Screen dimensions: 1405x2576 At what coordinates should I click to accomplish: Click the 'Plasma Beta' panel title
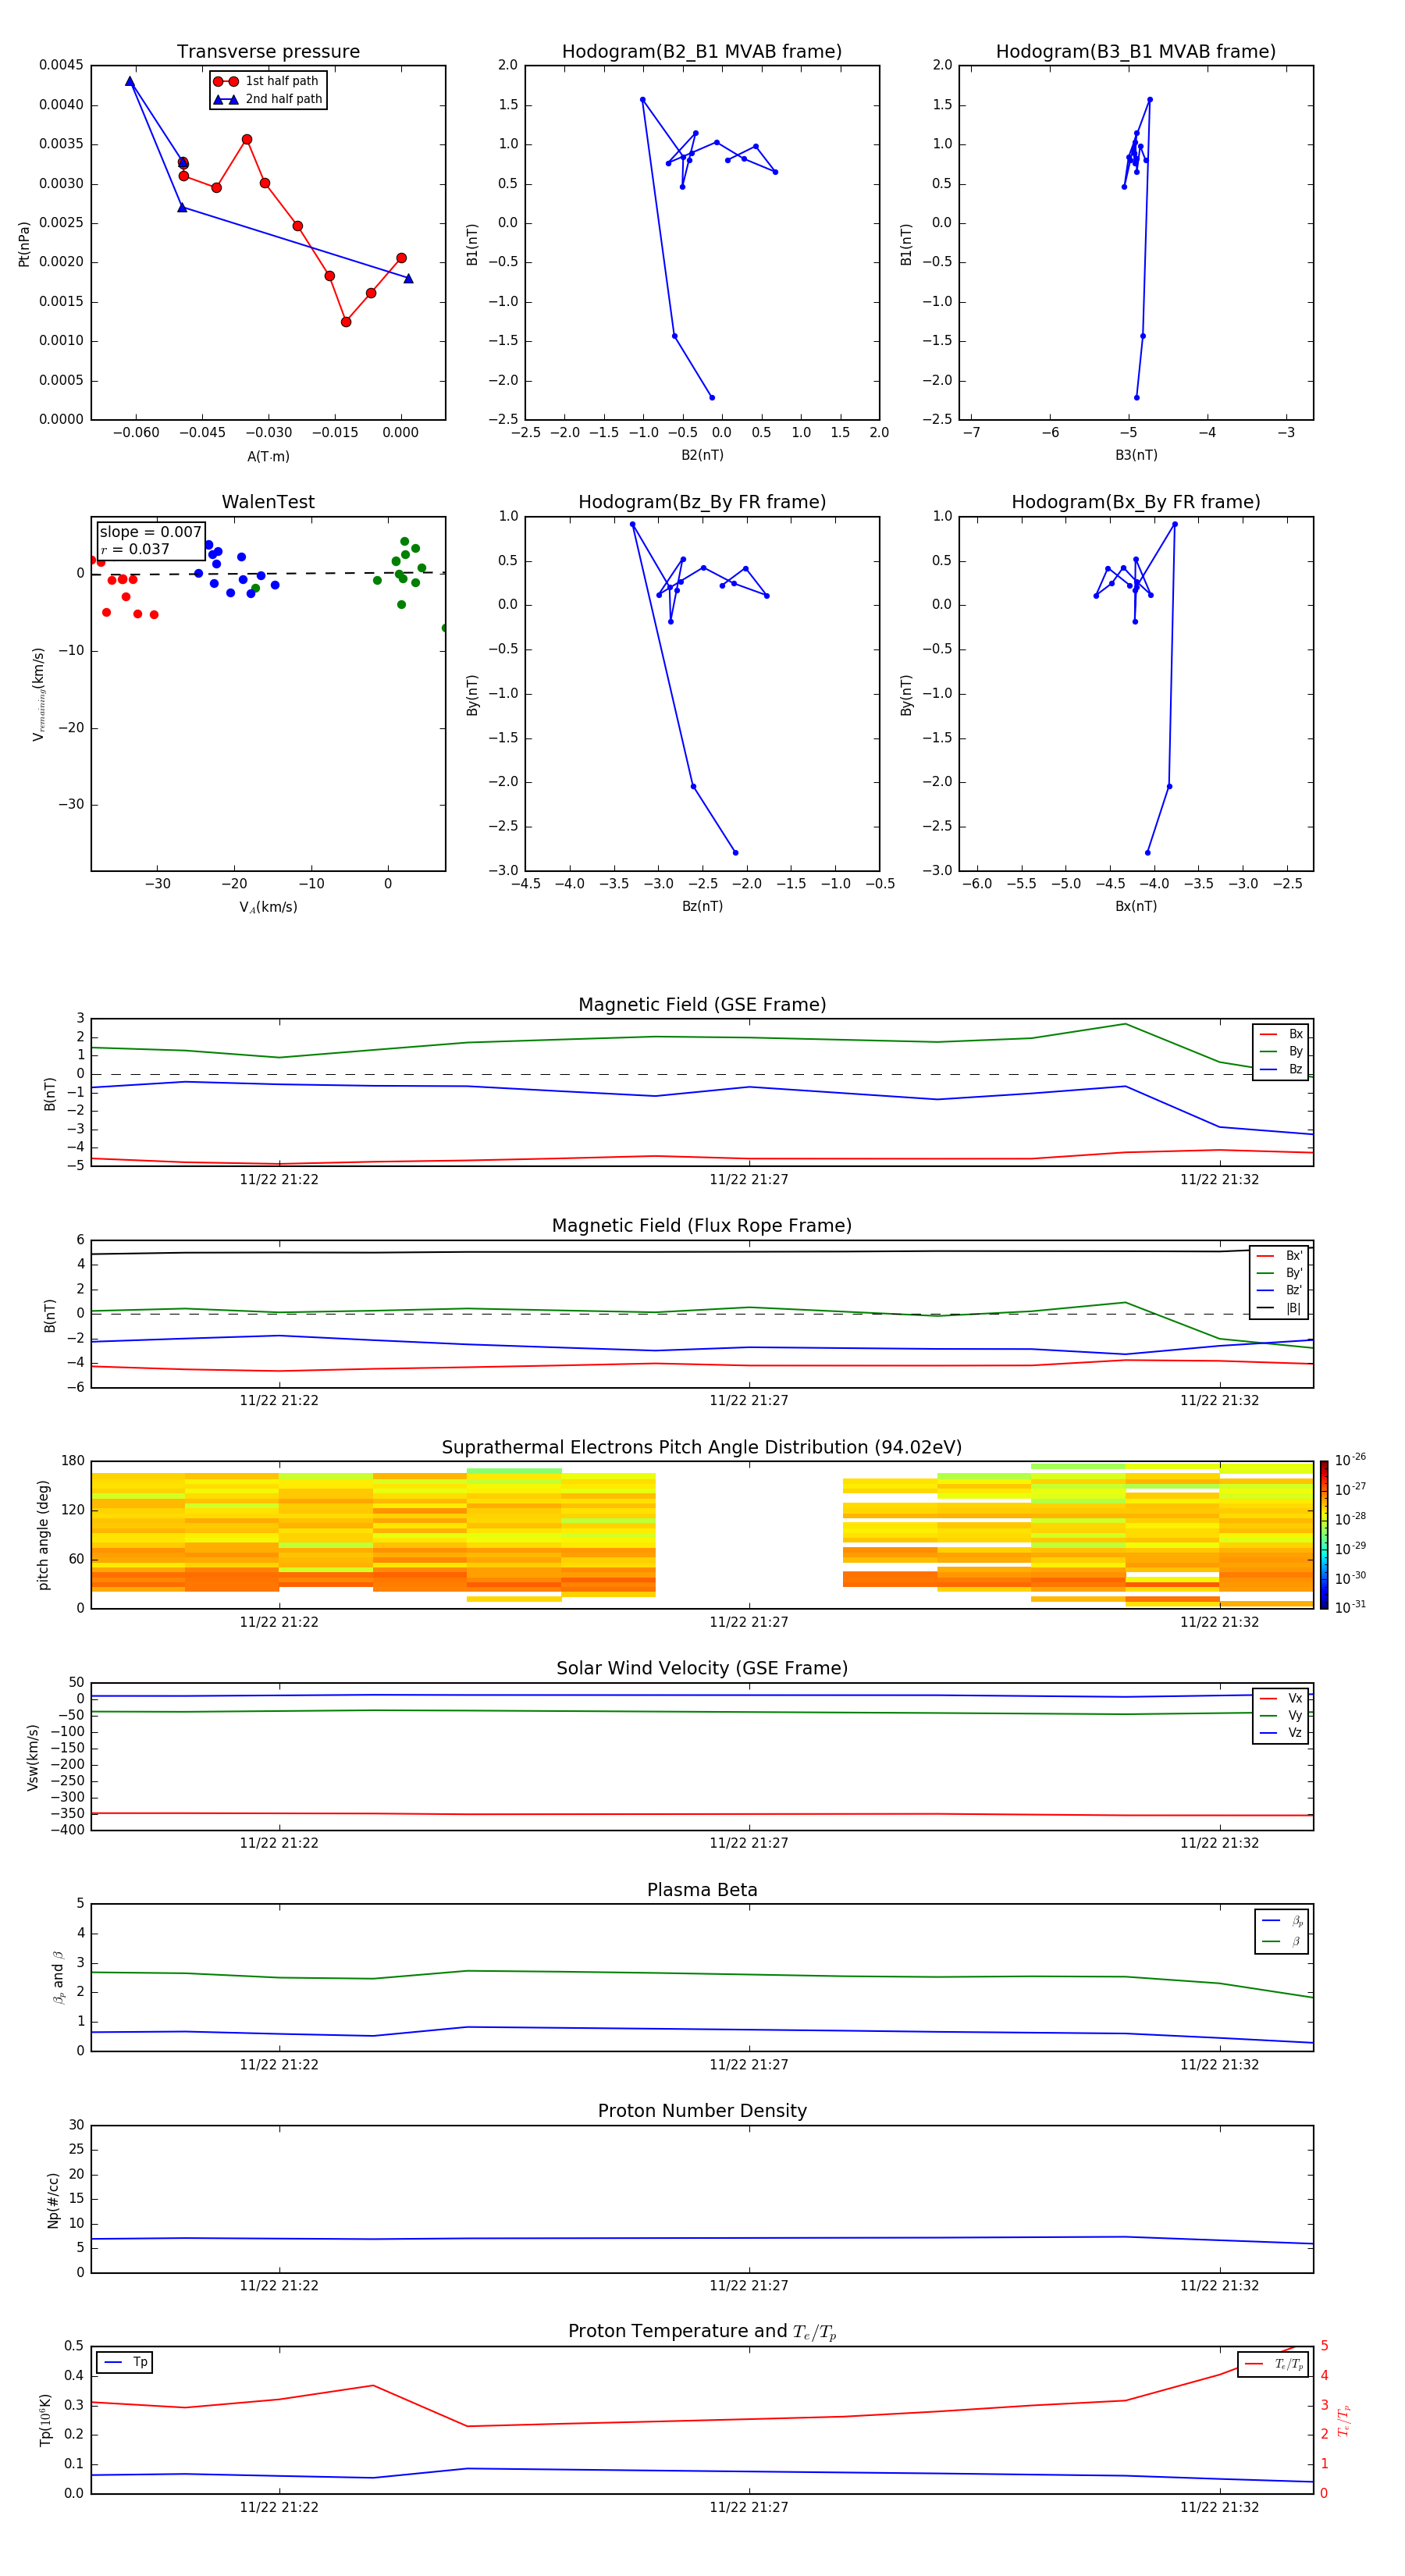pos(702,1890)
